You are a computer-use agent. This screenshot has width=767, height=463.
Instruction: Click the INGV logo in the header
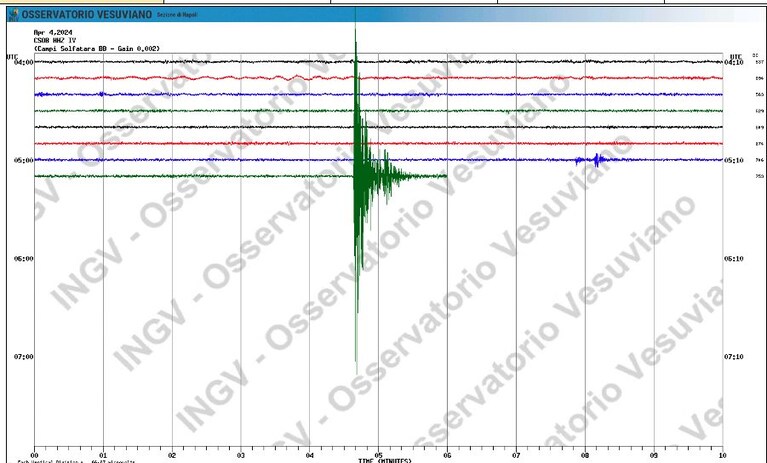pyautogui.click(x=14, y=15)
